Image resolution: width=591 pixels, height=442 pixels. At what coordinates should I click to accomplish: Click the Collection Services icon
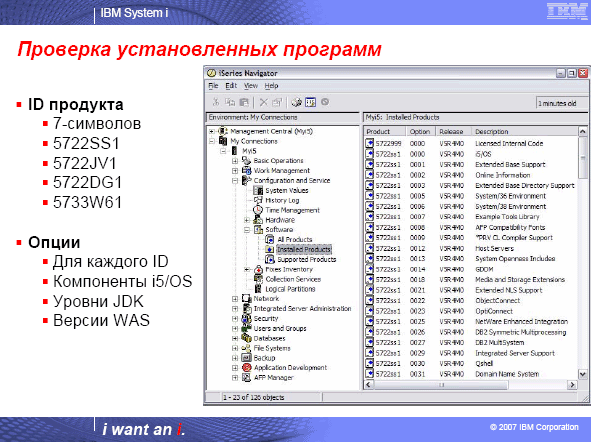point(258,279)
